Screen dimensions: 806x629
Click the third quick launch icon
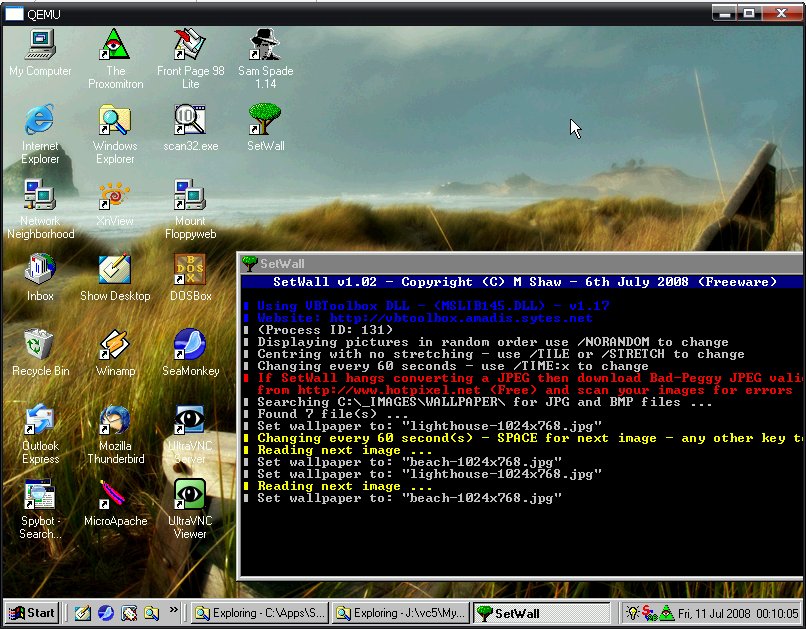pos(129,613)
